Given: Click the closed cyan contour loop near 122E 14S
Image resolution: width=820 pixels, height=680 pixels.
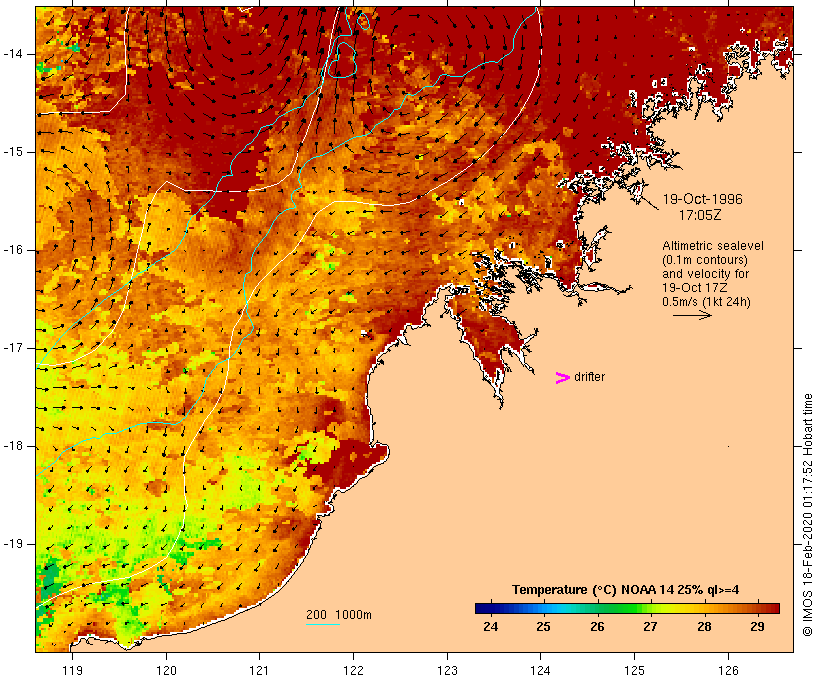Looking at the screenshot, I should (343, 60).
